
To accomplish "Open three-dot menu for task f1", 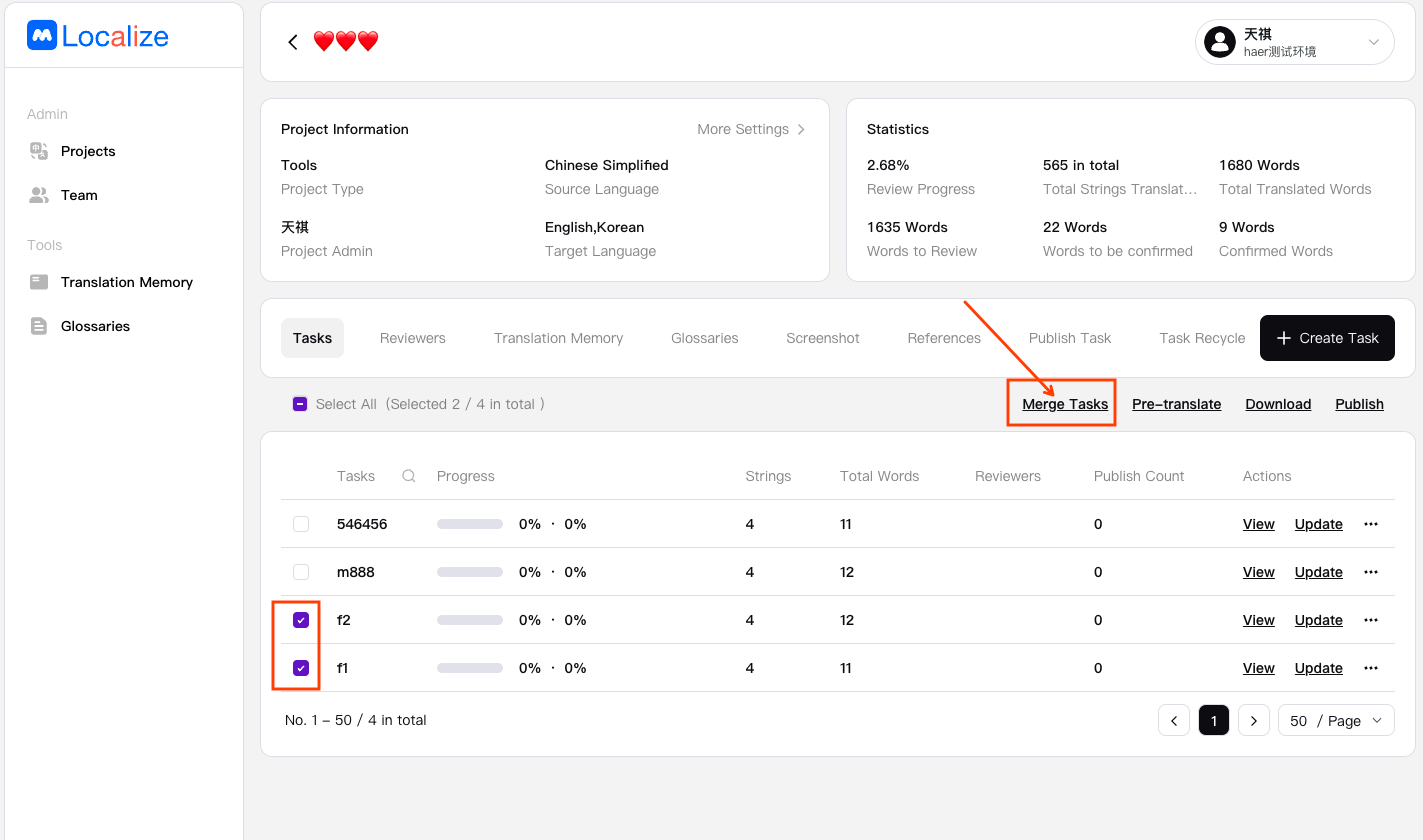I will click(x=1371, y=668).
